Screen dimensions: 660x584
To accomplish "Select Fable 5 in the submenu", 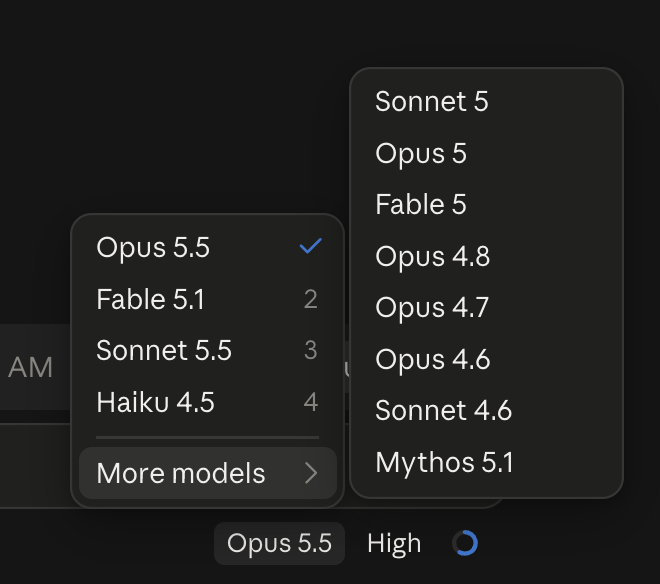I will tap(486, 204).
